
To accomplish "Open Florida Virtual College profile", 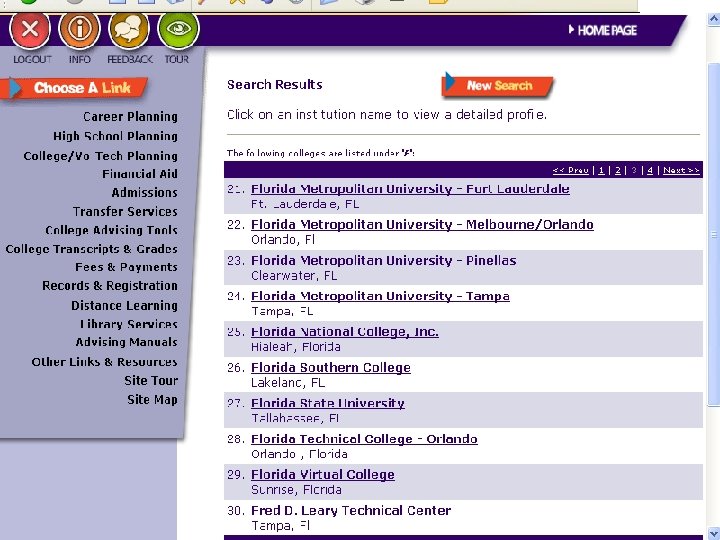I will pos(323,474).
